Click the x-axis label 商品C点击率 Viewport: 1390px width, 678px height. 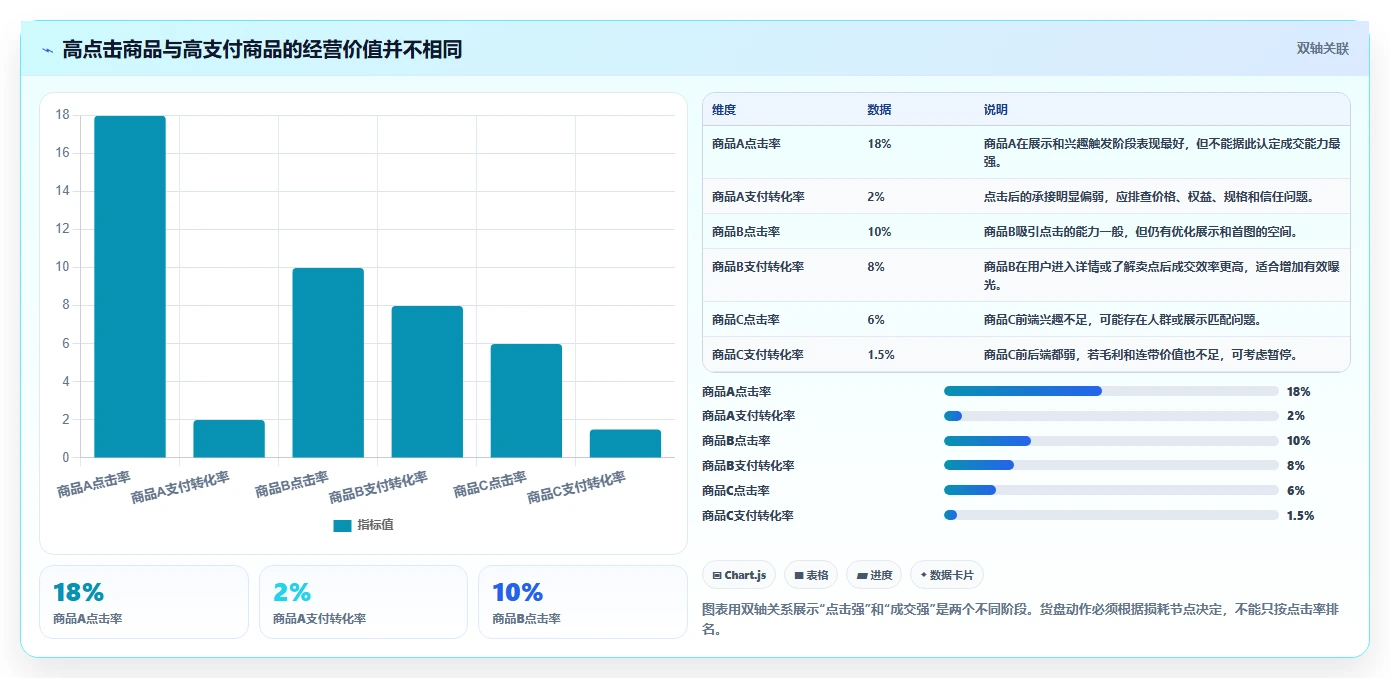point(490,484)
